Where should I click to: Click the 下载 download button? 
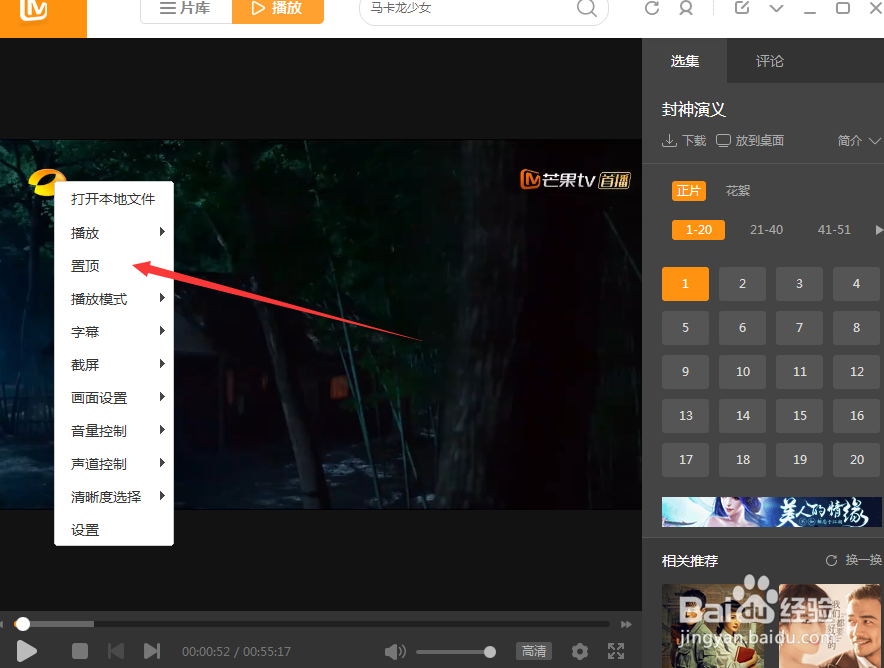tap(684, 140)
